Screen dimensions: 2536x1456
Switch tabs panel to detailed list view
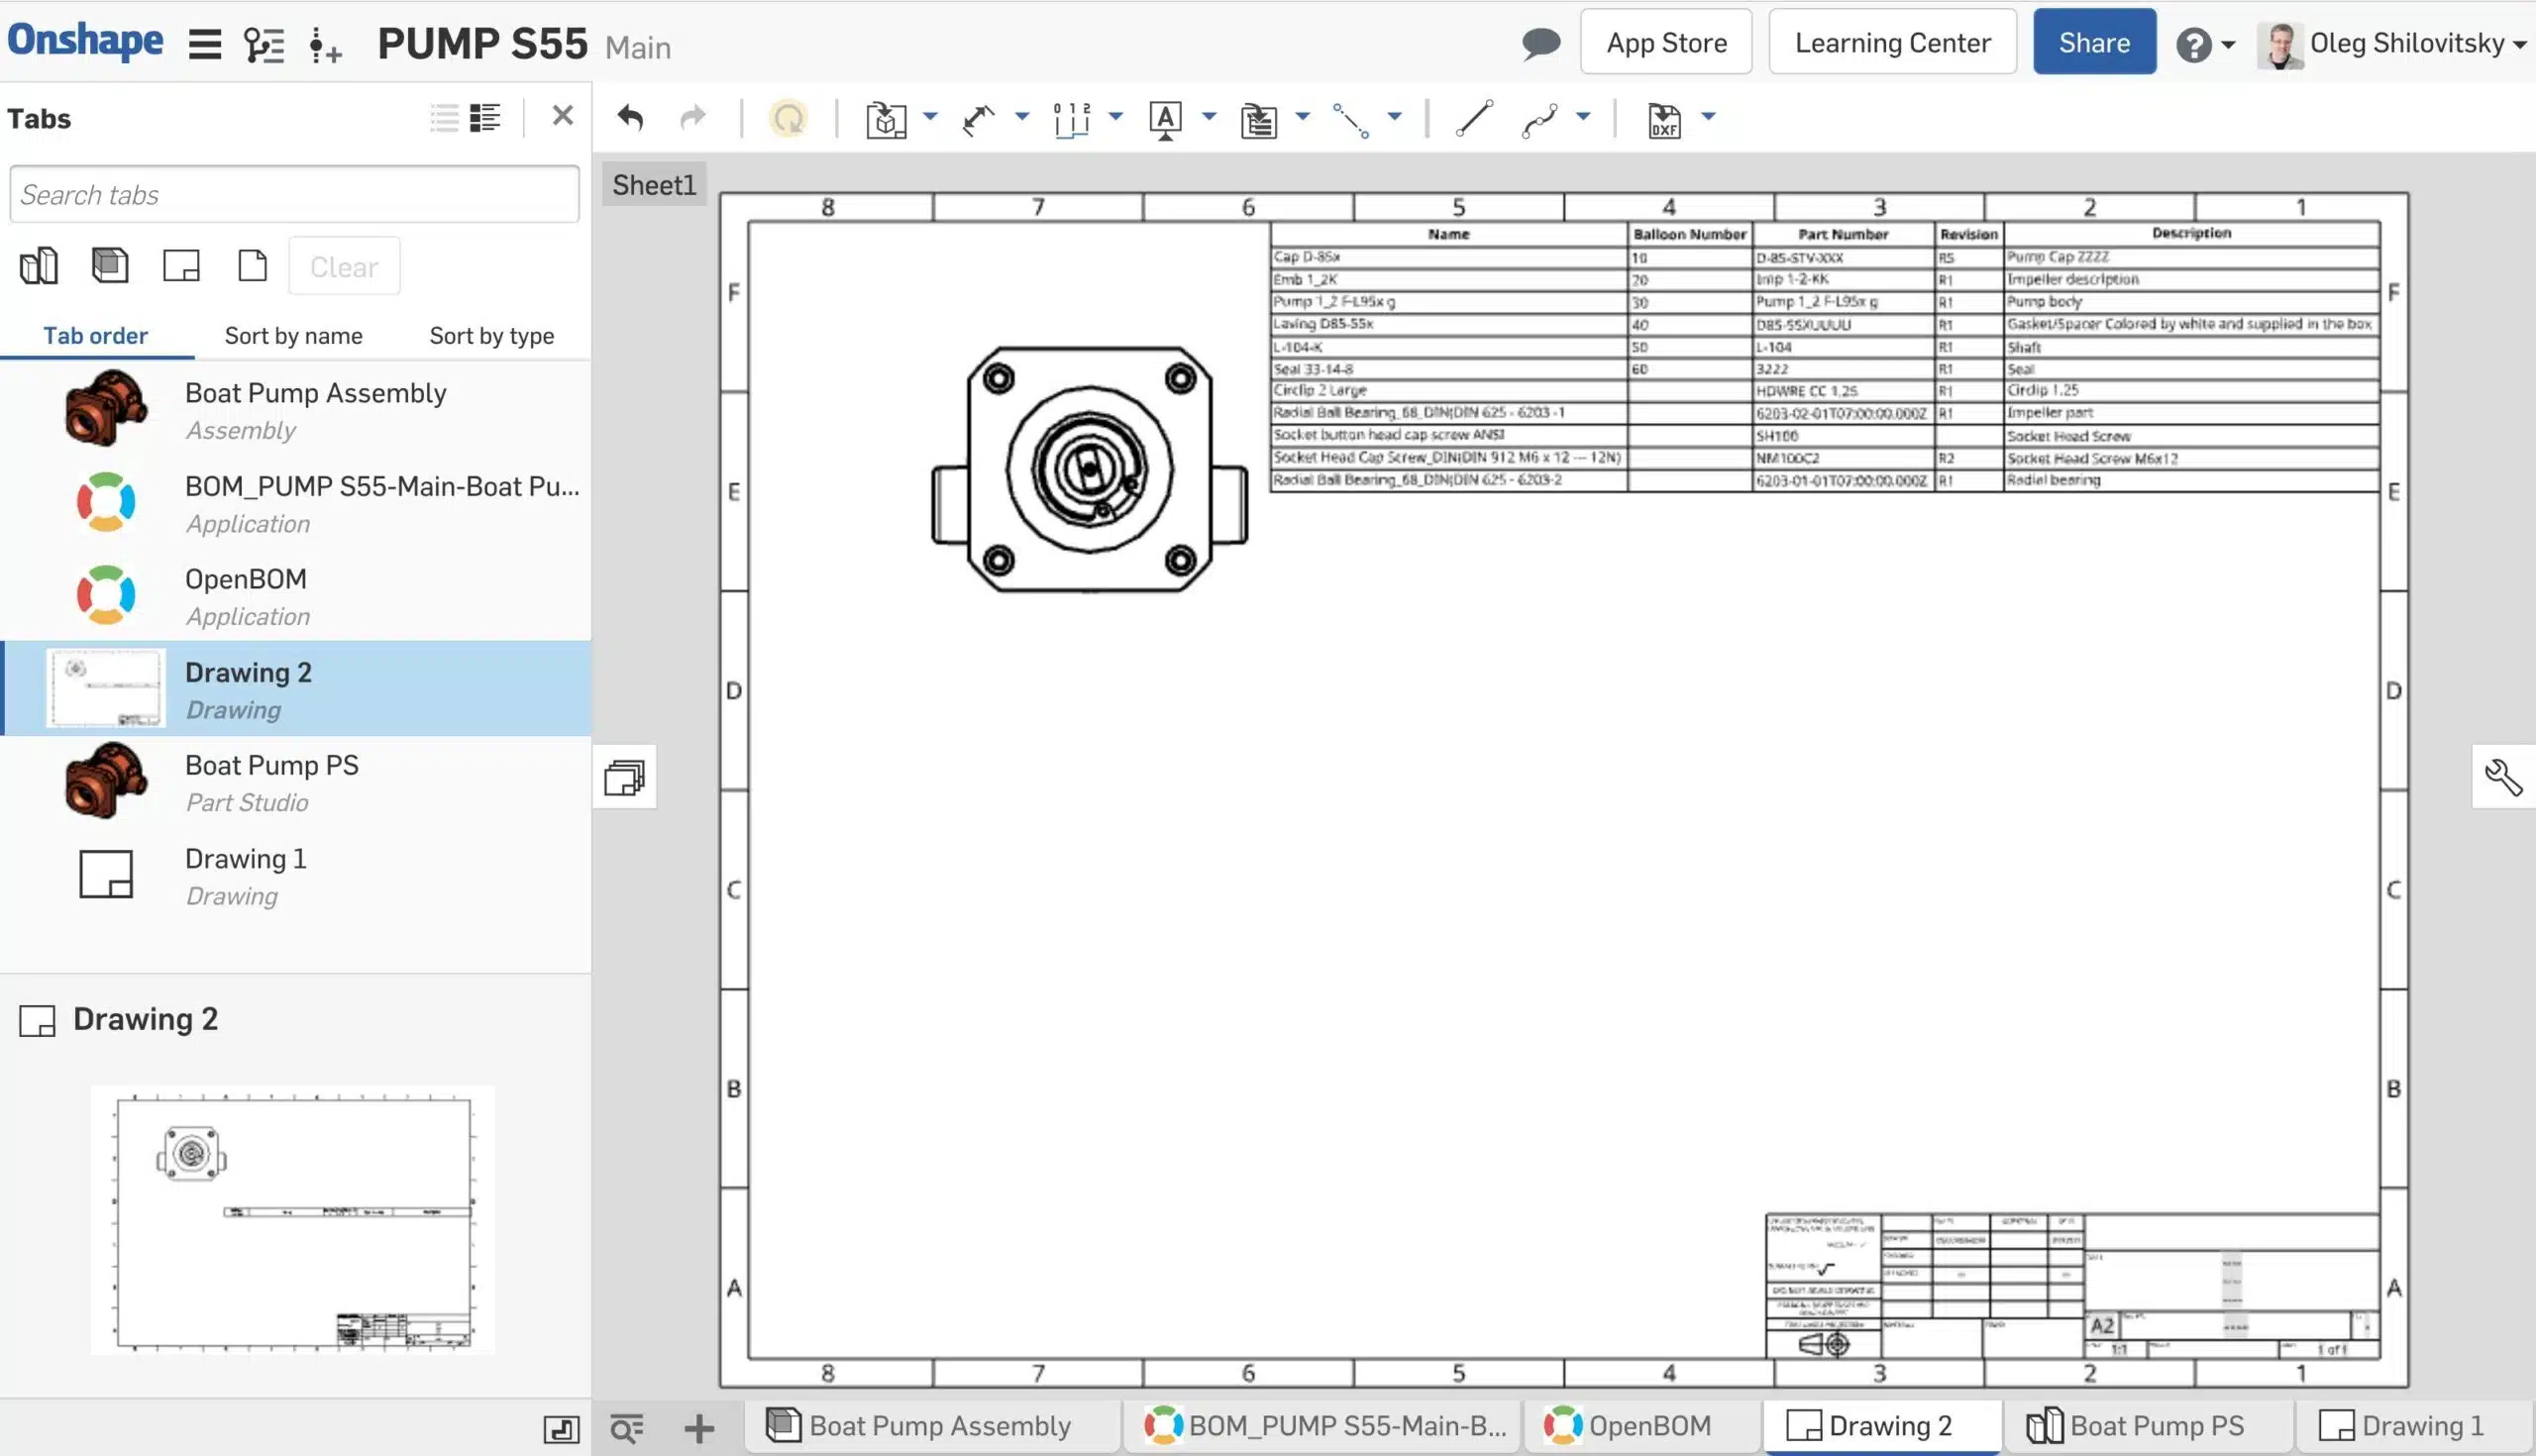pyautogui.click(x=485, y=118)
